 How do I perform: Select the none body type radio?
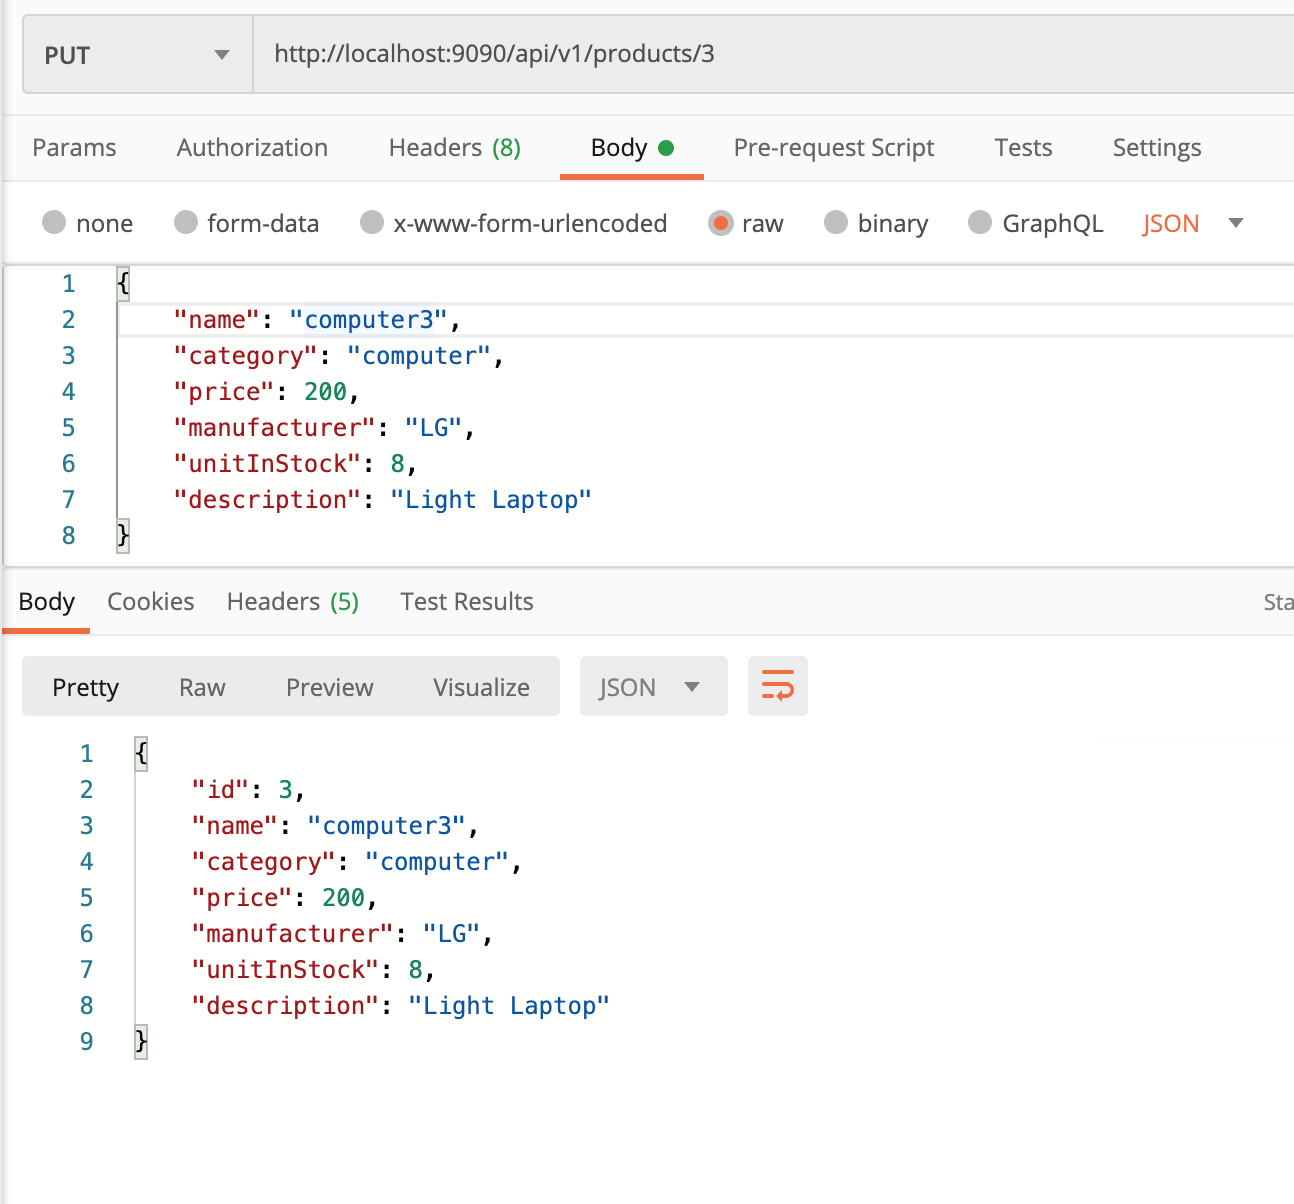(54, 222)
